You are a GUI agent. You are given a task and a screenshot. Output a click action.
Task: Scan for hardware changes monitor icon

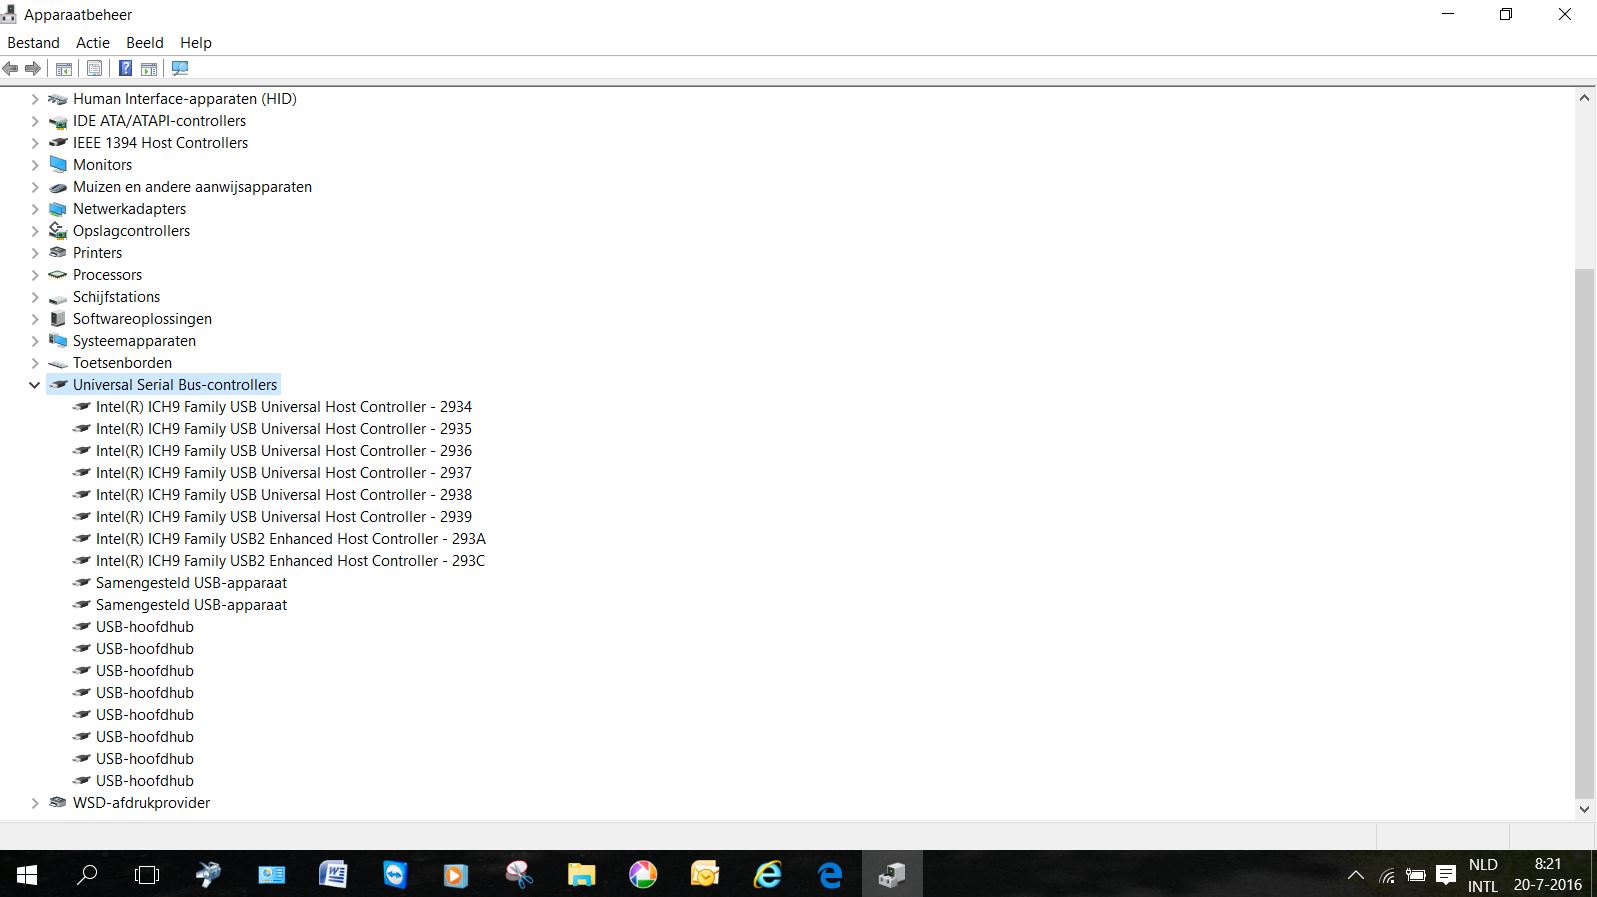pyautogui.click(x=180, y=68)
